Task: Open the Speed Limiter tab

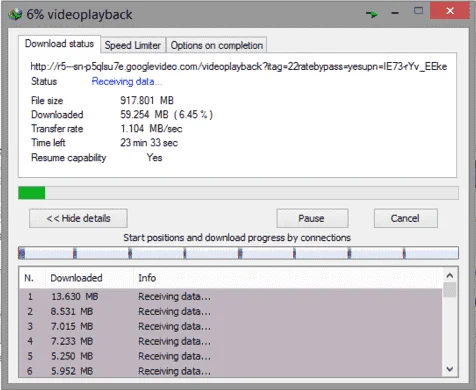Action: 133,45
